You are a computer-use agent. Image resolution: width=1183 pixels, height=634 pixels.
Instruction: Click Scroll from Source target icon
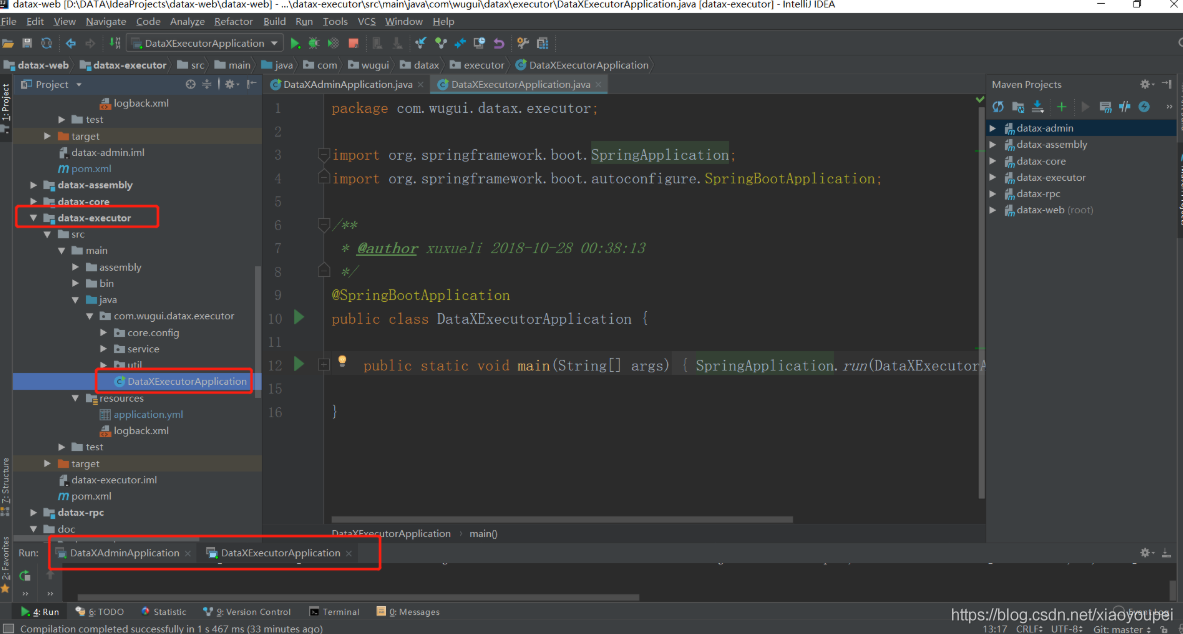click(x=191, y=85)
